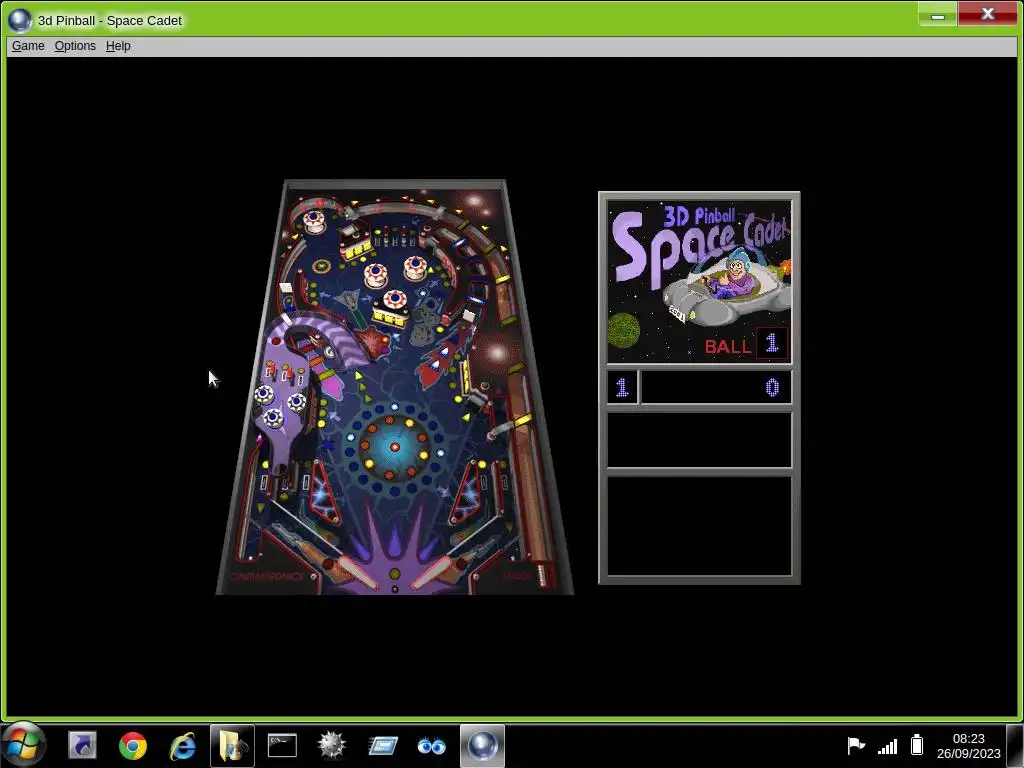Click the blue center target circle on table

tap(394, 447)
